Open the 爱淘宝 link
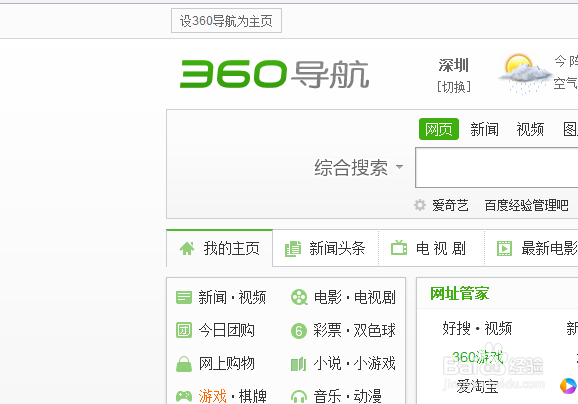The image size is (578, 404). click(477, 386)
